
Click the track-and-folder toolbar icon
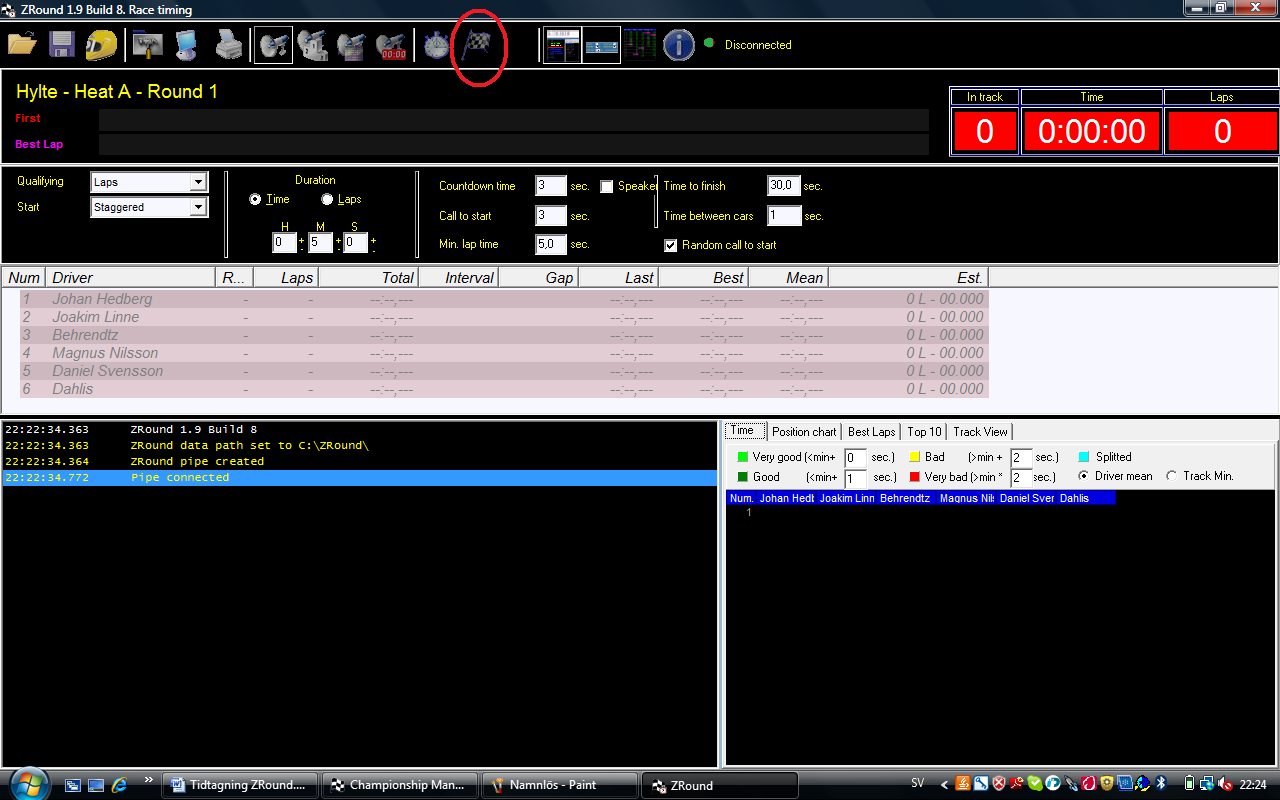tap(148, 45)
